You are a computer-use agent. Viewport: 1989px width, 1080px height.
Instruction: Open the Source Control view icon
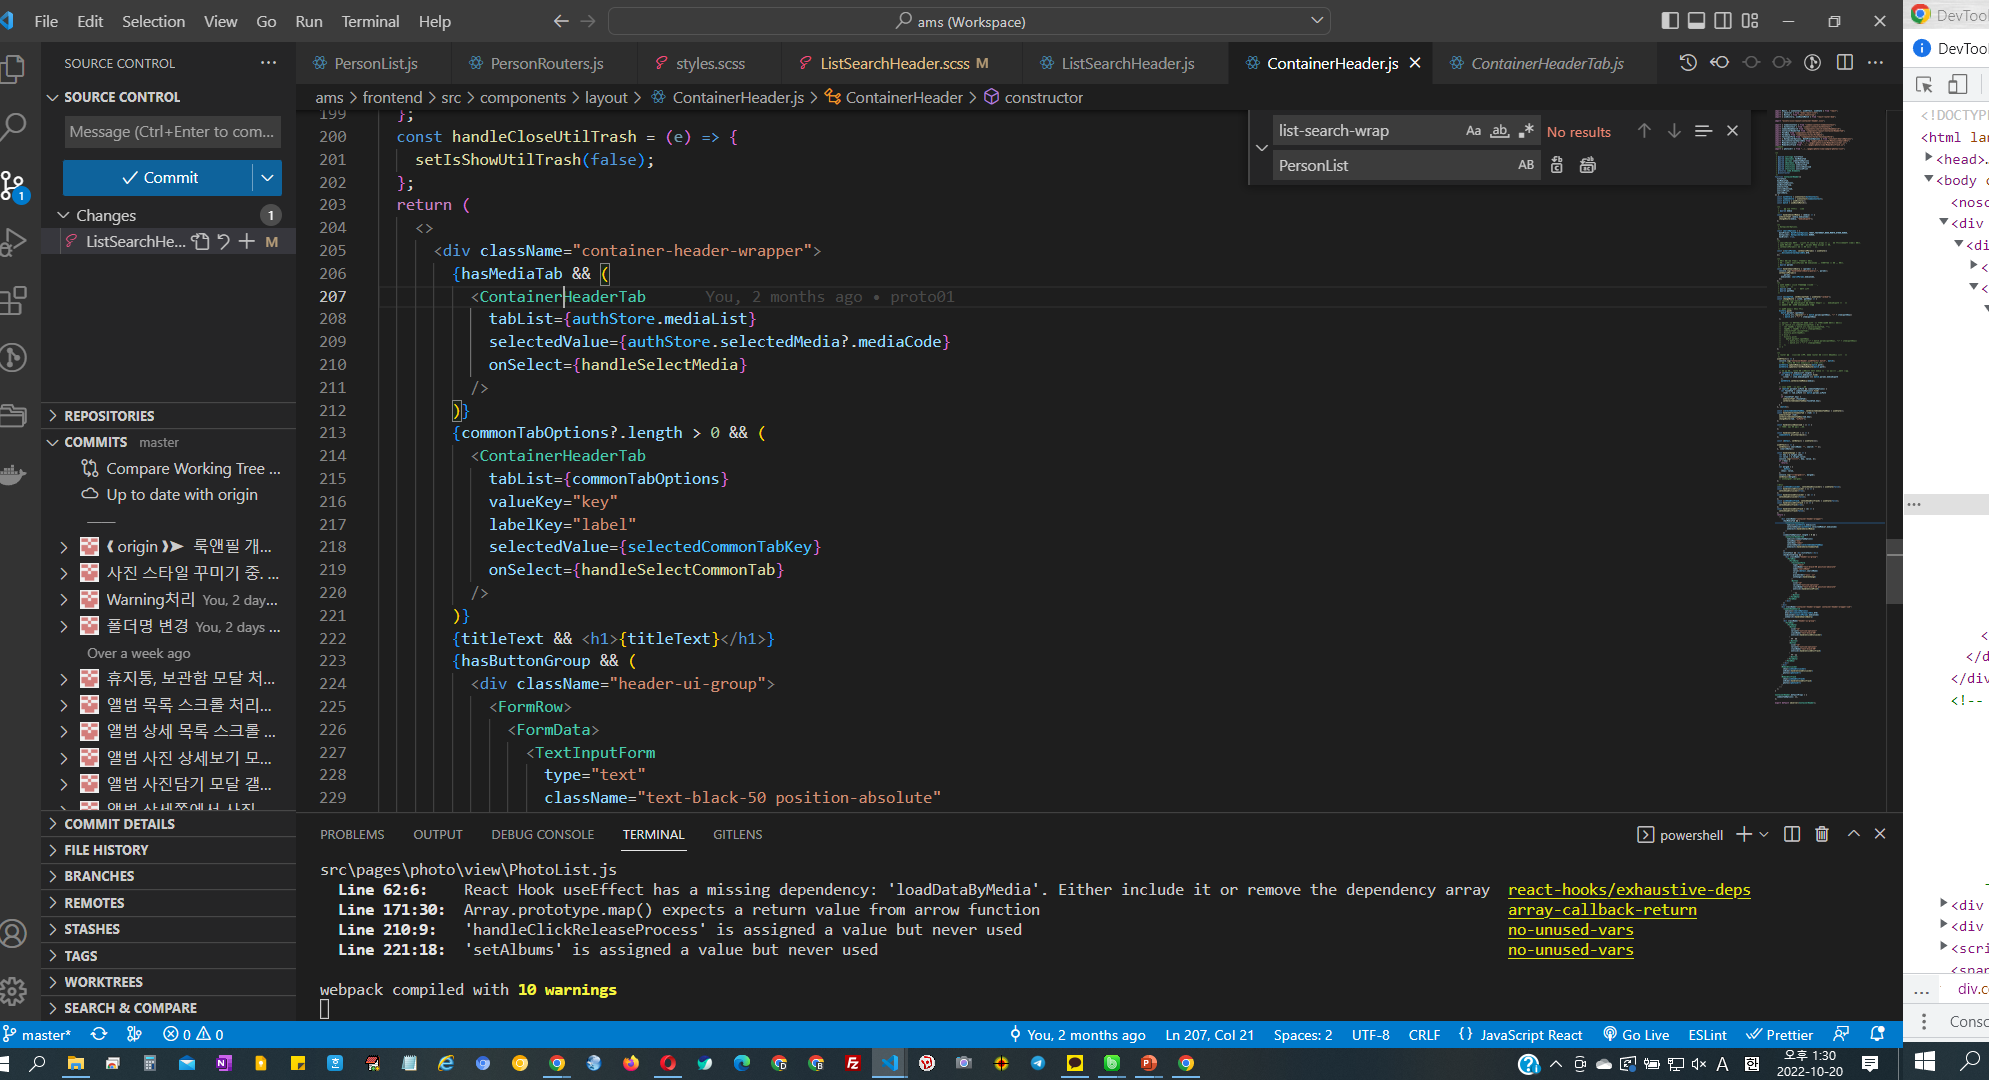pos(15,185)
